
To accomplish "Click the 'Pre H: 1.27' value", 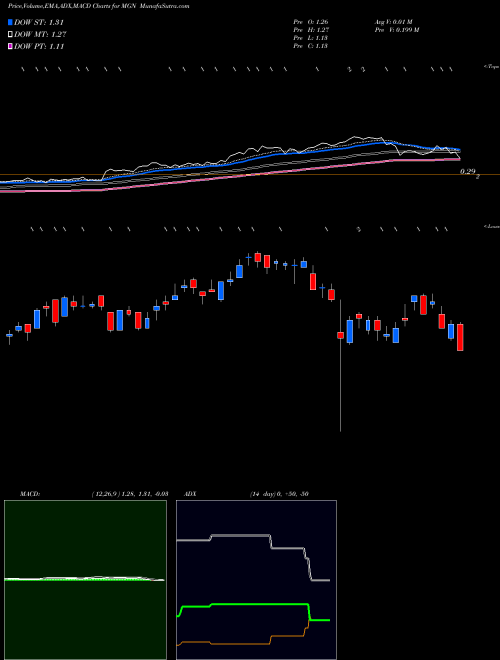I will coord(311,30).
